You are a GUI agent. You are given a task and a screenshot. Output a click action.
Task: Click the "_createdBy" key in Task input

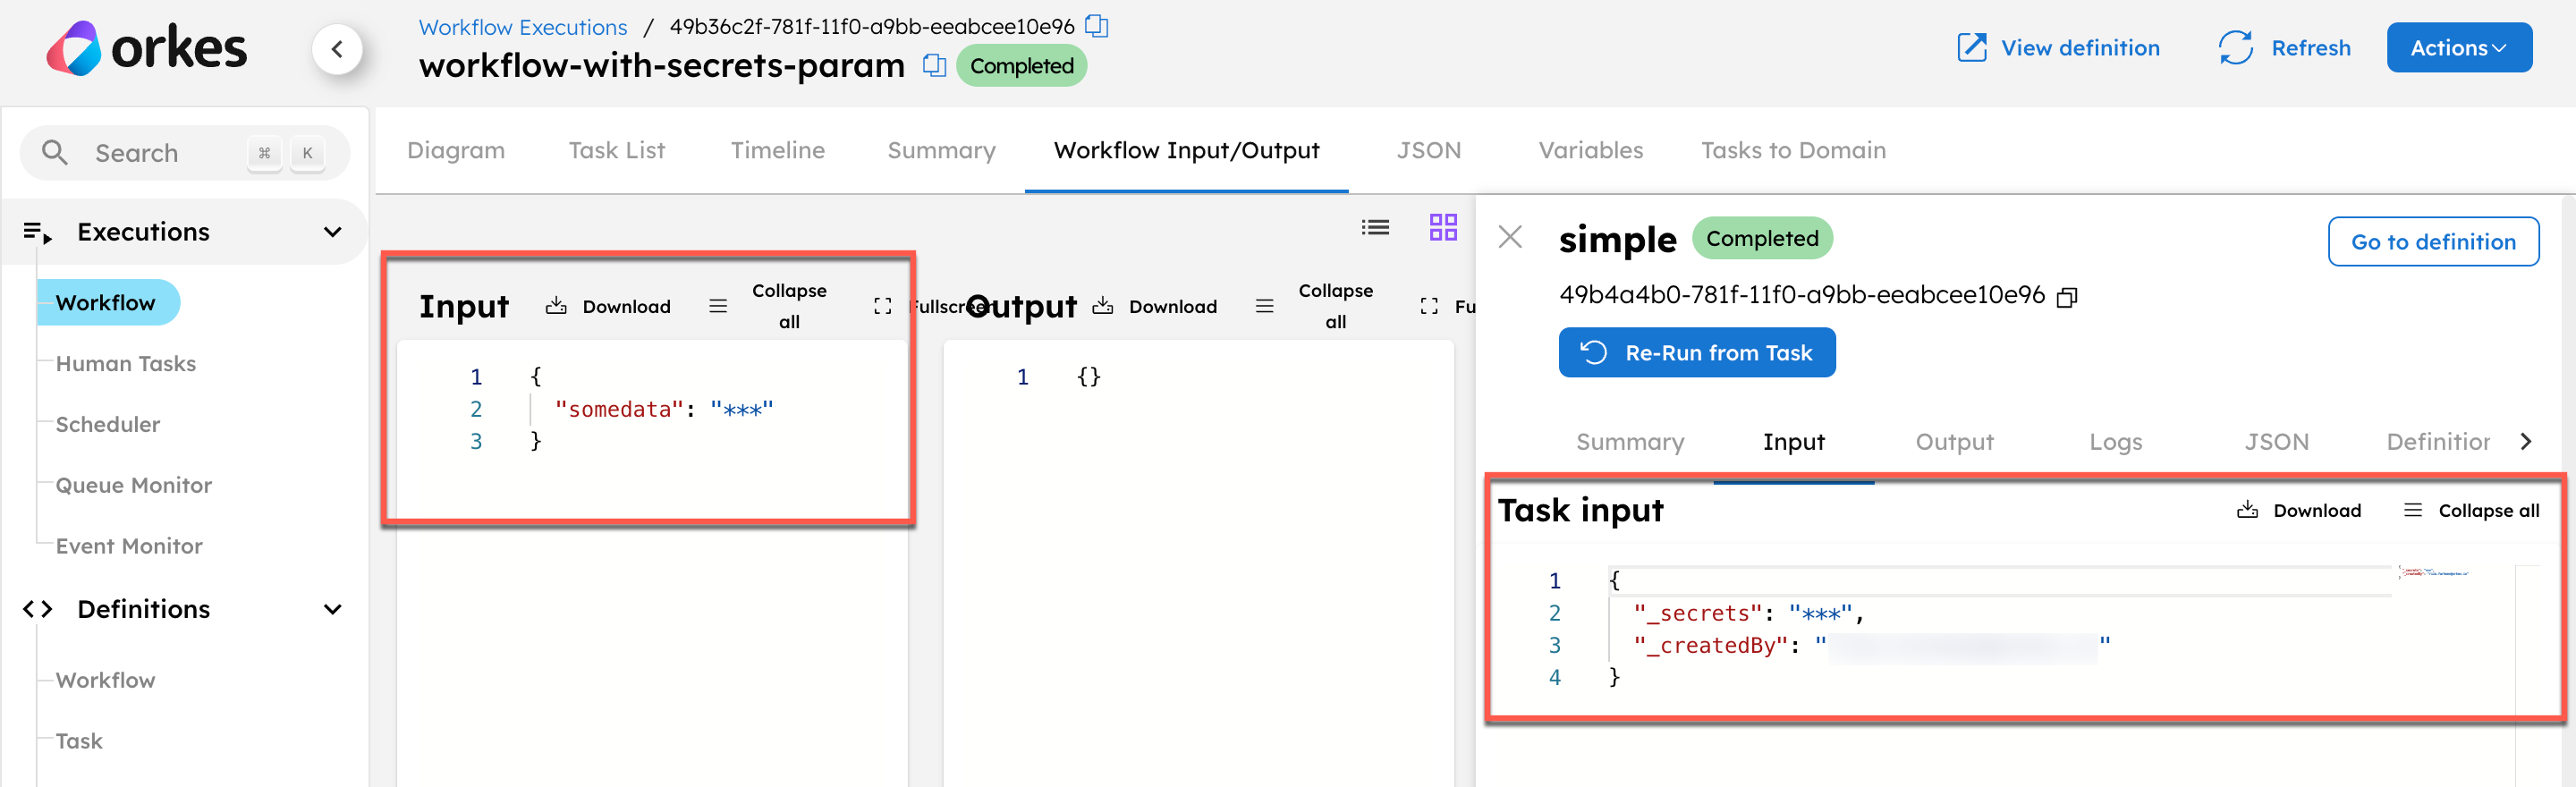pos(1710,645)
